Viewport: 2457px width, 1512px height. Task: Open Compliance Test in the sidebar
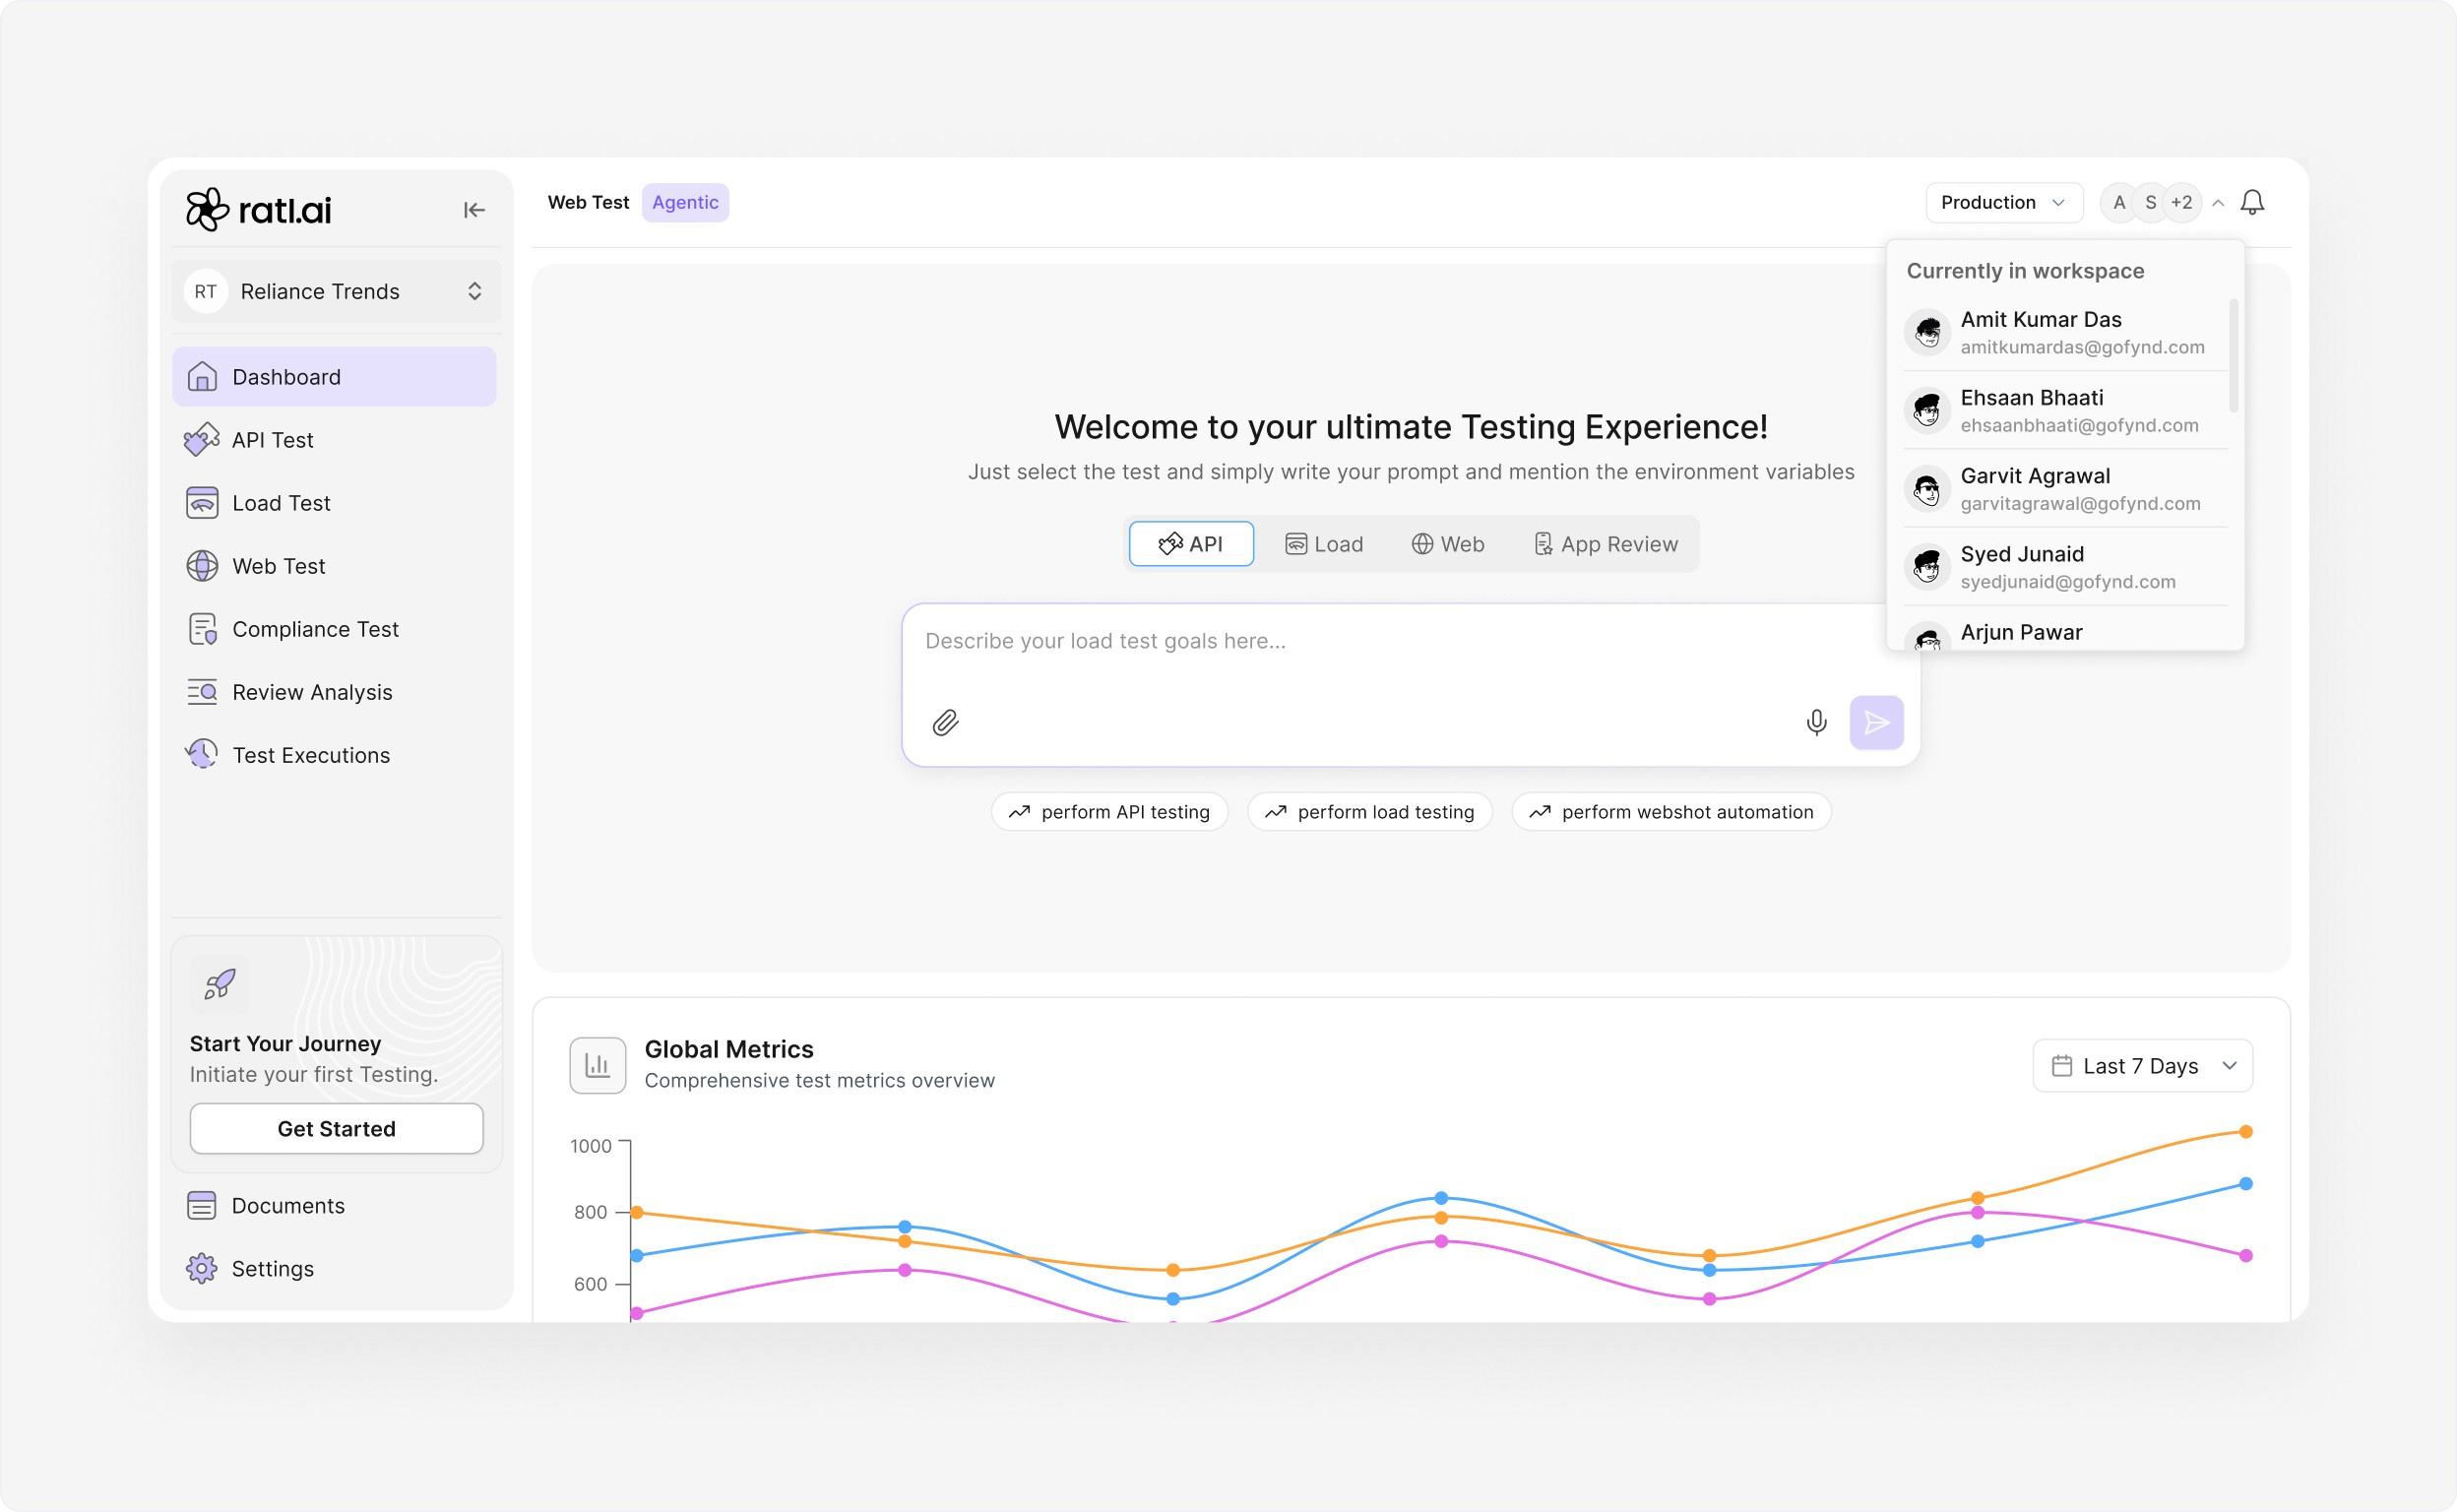(315, 629)
